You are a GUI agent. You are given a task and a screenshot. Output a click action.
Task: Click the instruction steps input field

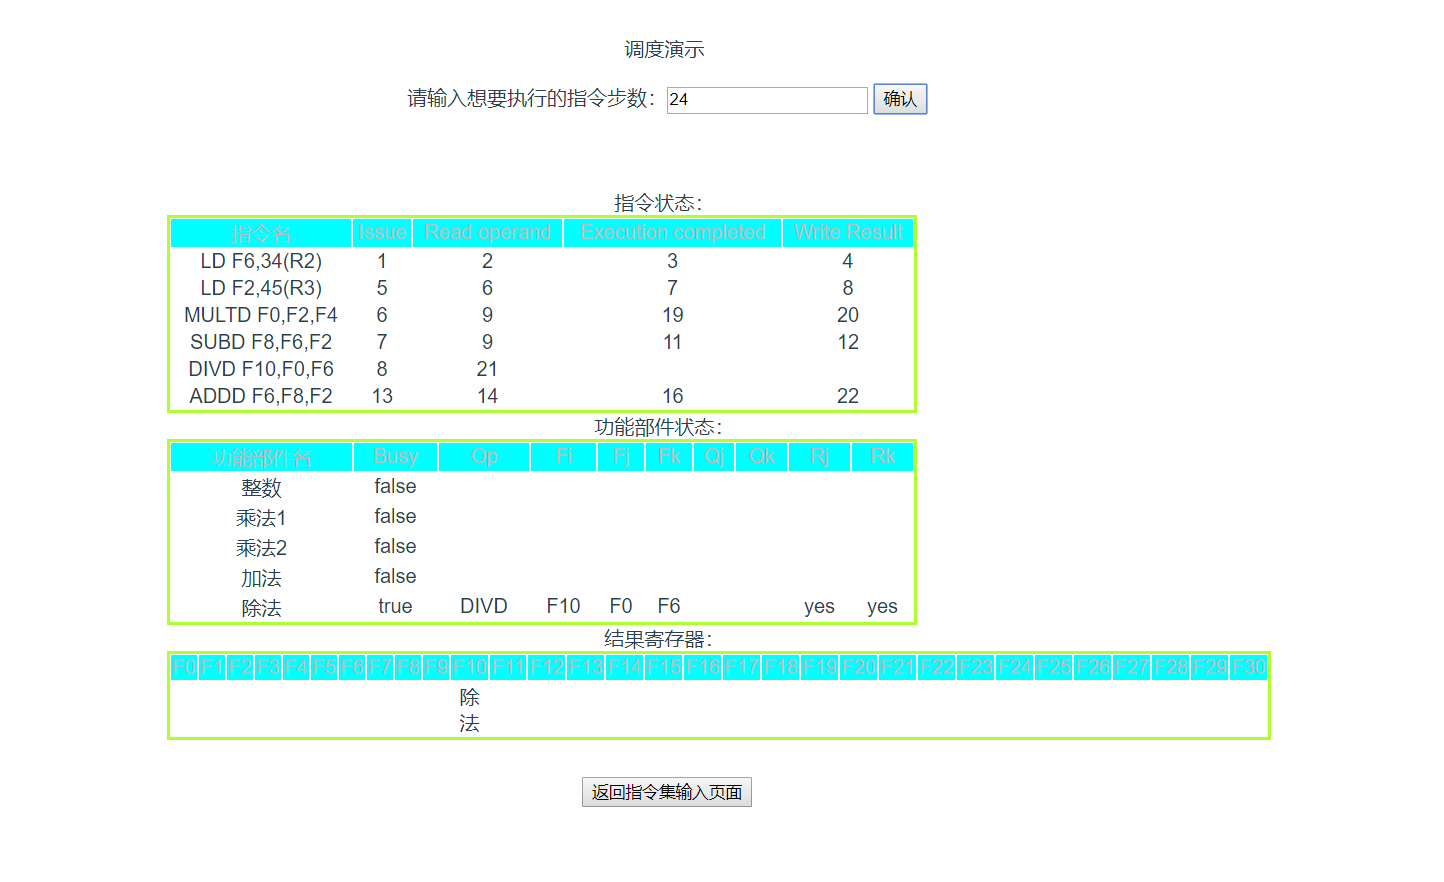(x=766, y=100)
